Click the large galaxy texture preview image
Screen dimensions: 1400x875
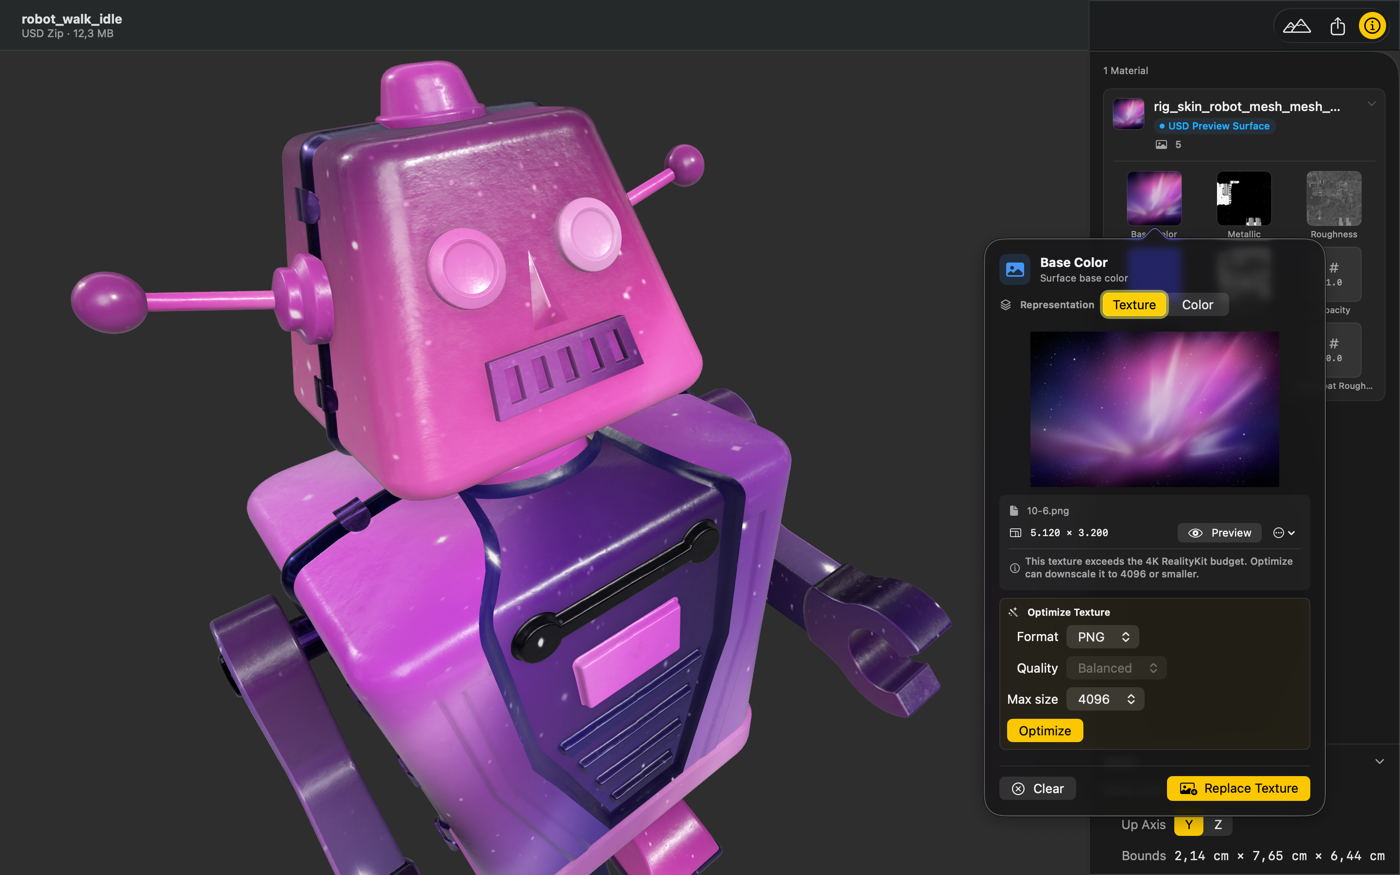[x=1154, y=409]
